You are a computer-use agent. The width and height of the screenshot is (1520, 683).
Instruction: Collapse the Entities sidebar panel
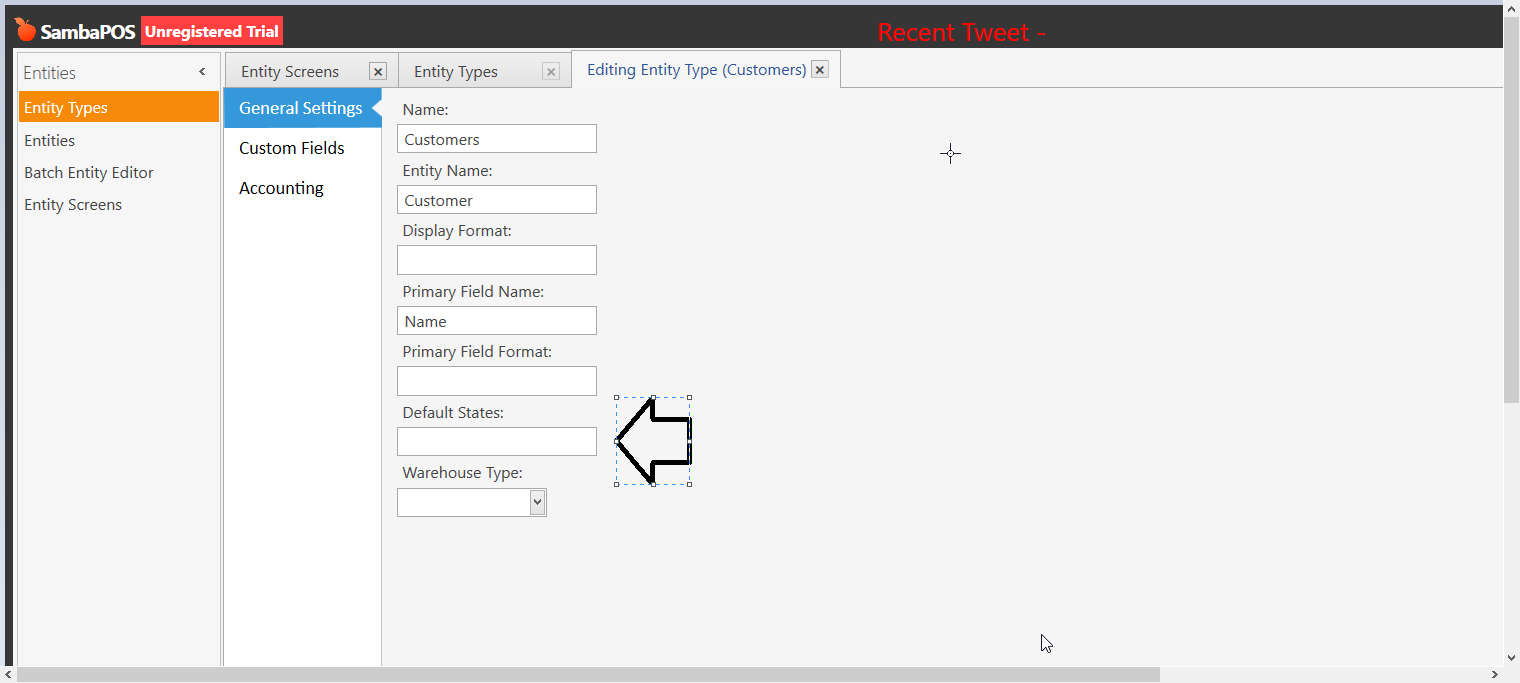[x=202, y=72]
